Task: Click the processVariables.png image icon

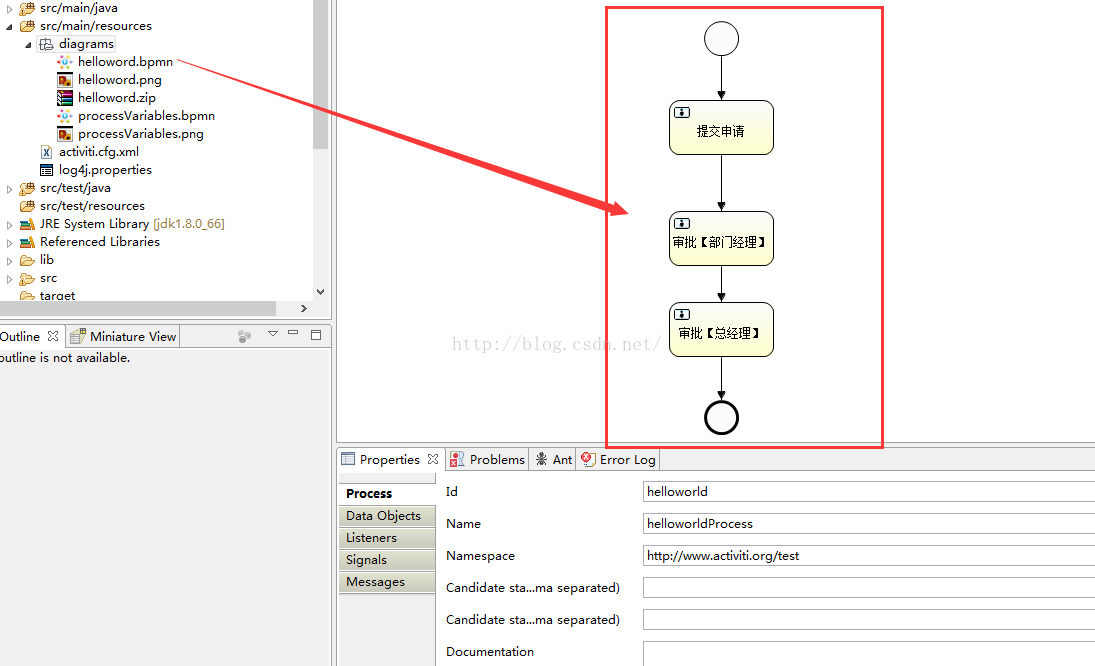Action: click(x=64, y=134)
